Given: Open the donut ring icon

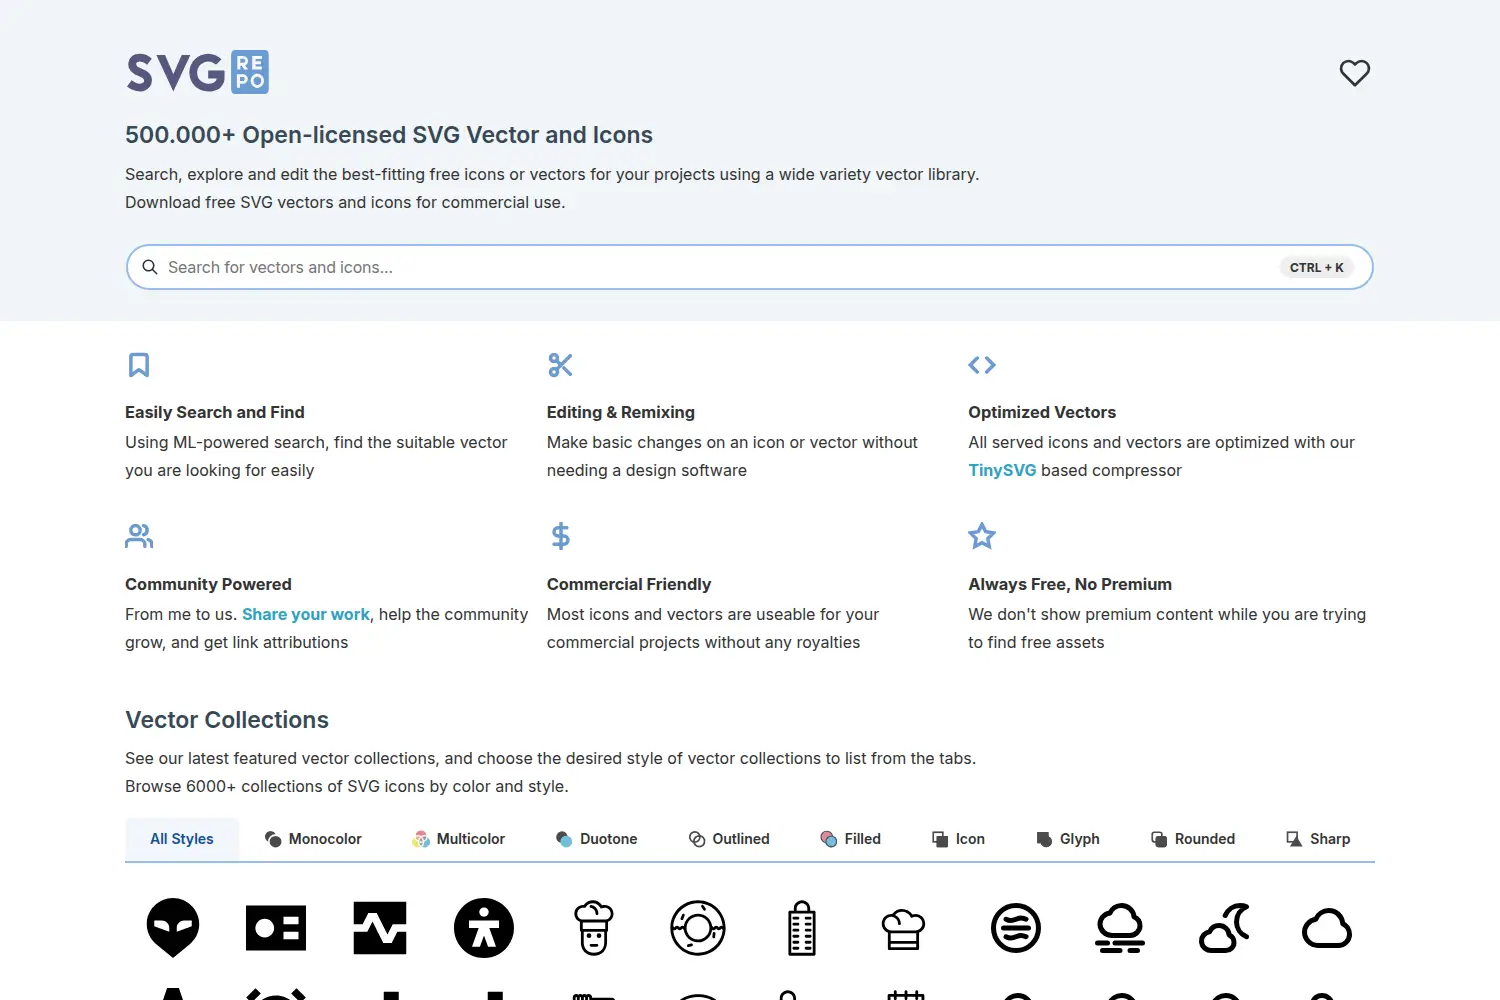Looking at the screenshot, I should pos(698,928).
